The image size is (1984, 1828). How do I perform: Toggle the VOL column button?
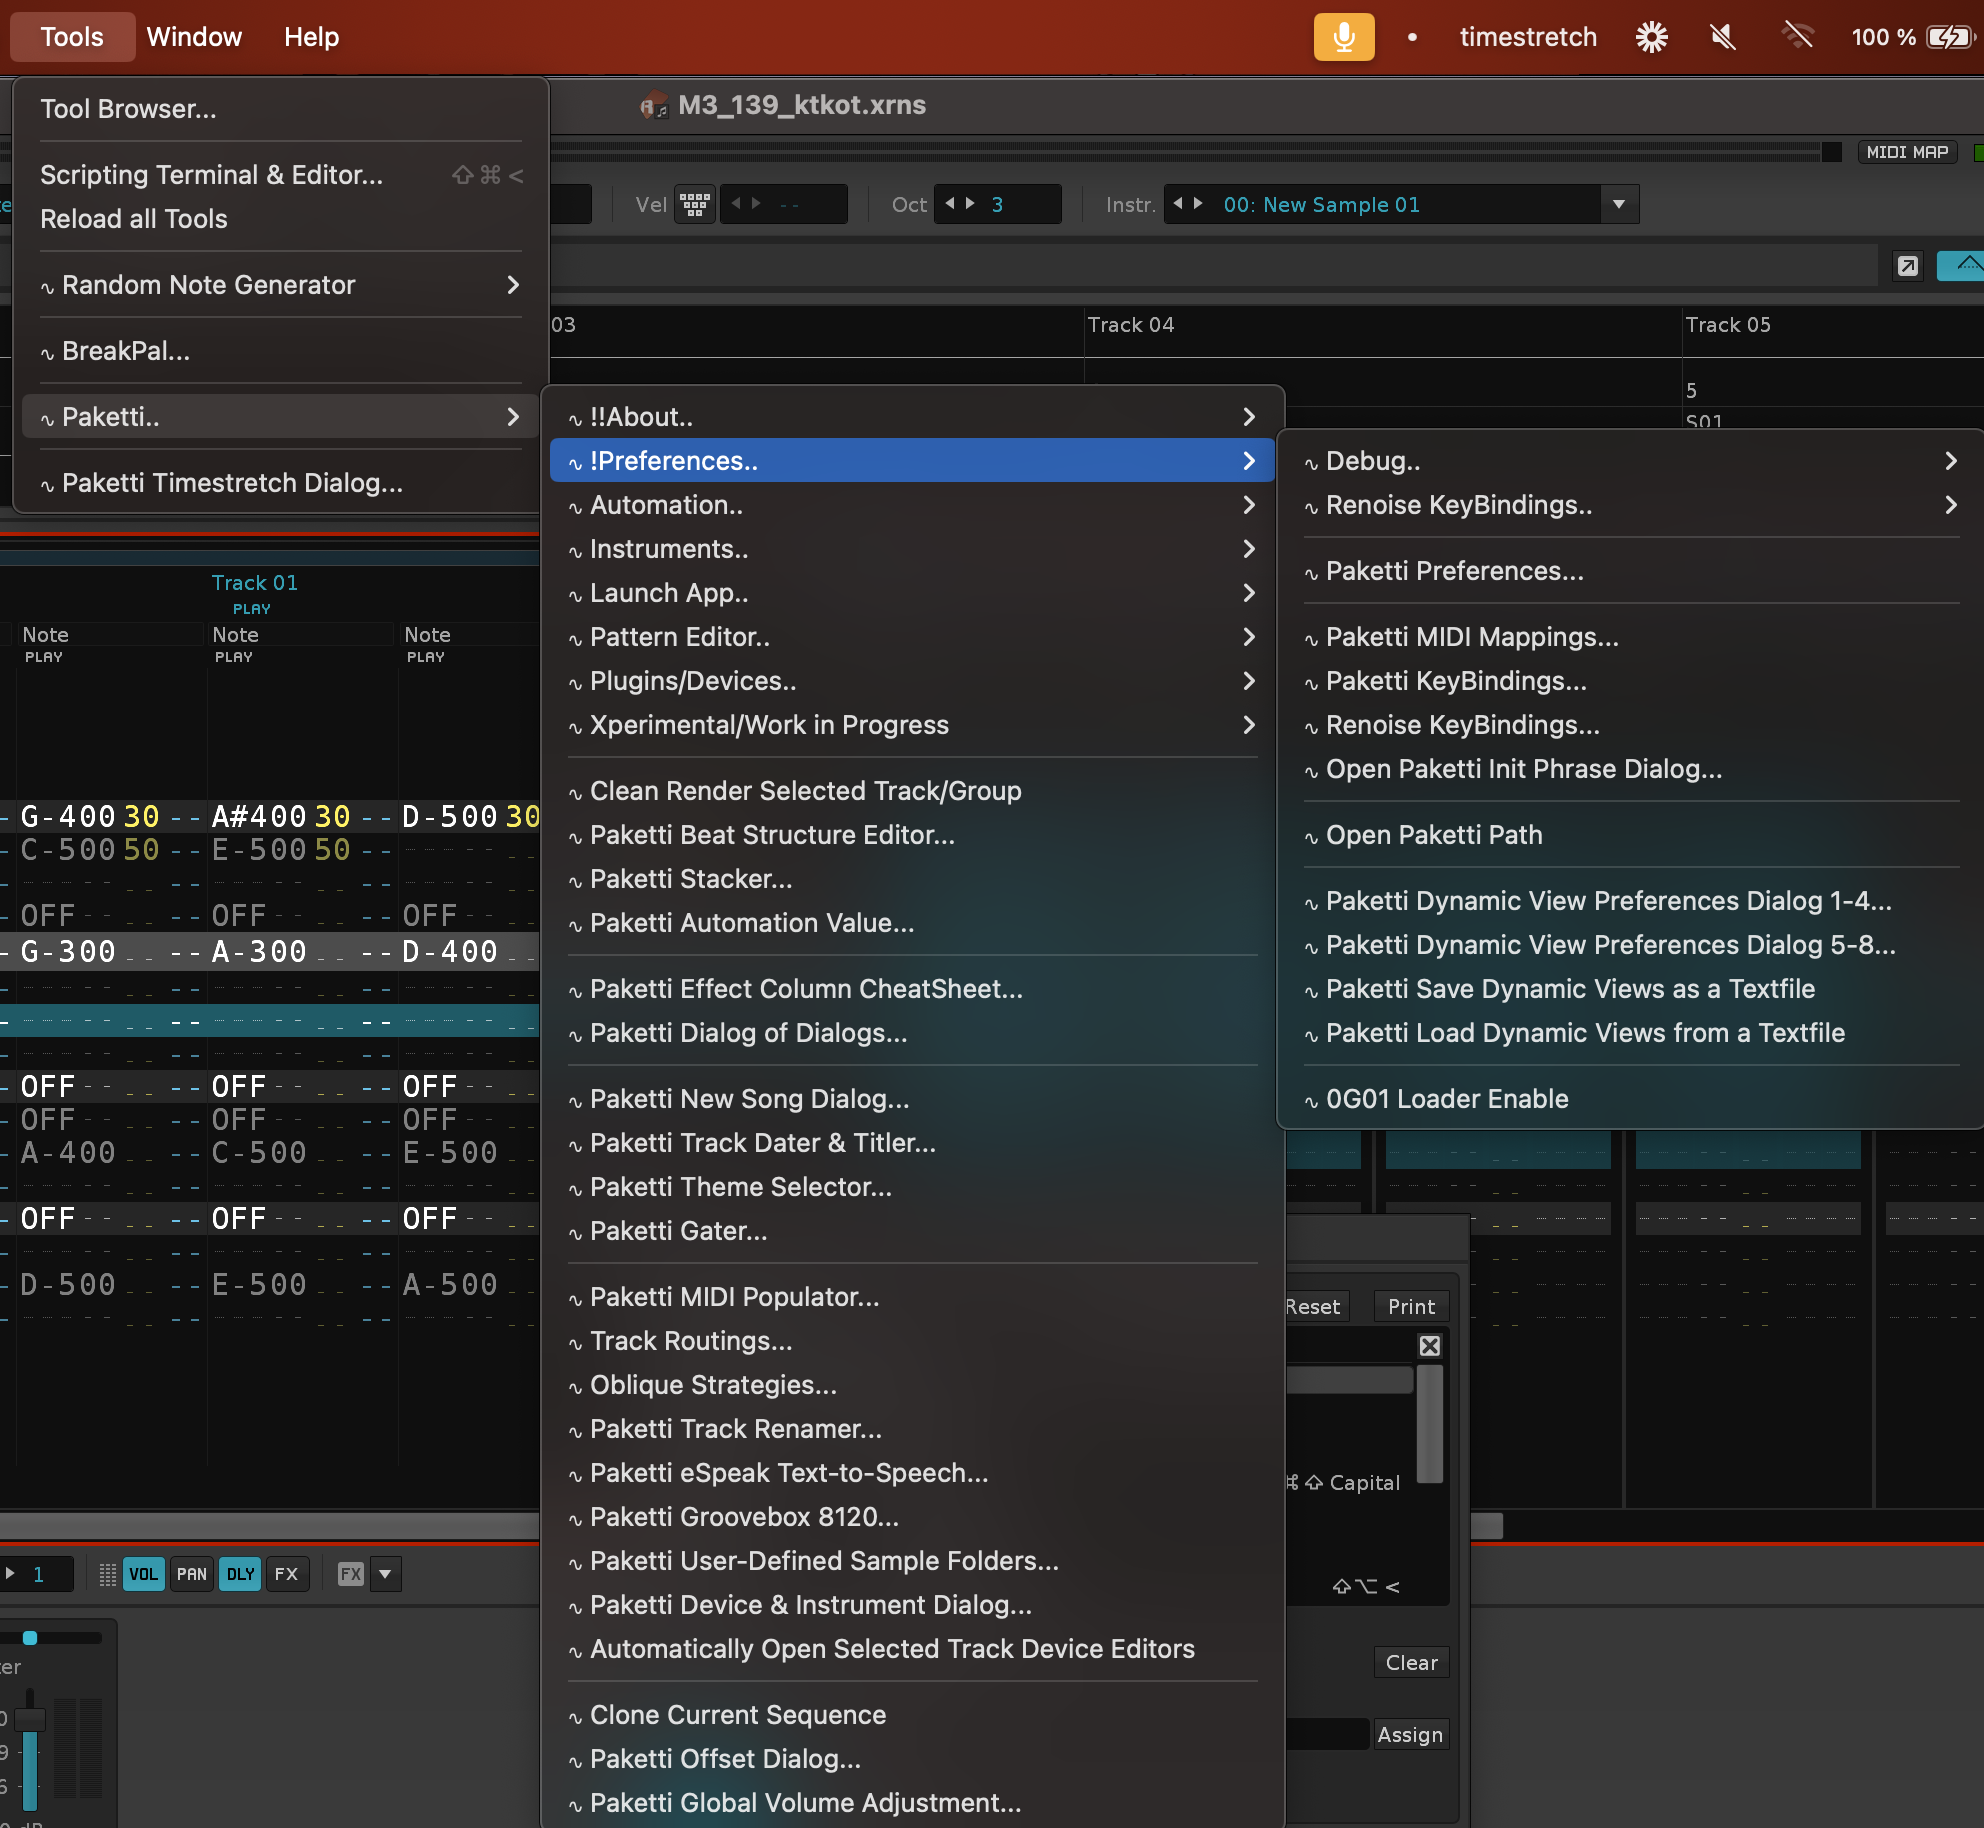(x=143, y=1574)
